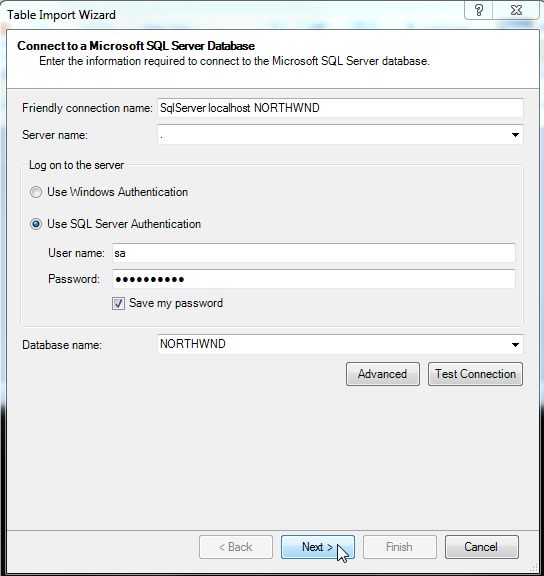This screenshot has width=544, height=576.
Task: Click the greyed-out Finish button
Action: (x=400, y=547)
